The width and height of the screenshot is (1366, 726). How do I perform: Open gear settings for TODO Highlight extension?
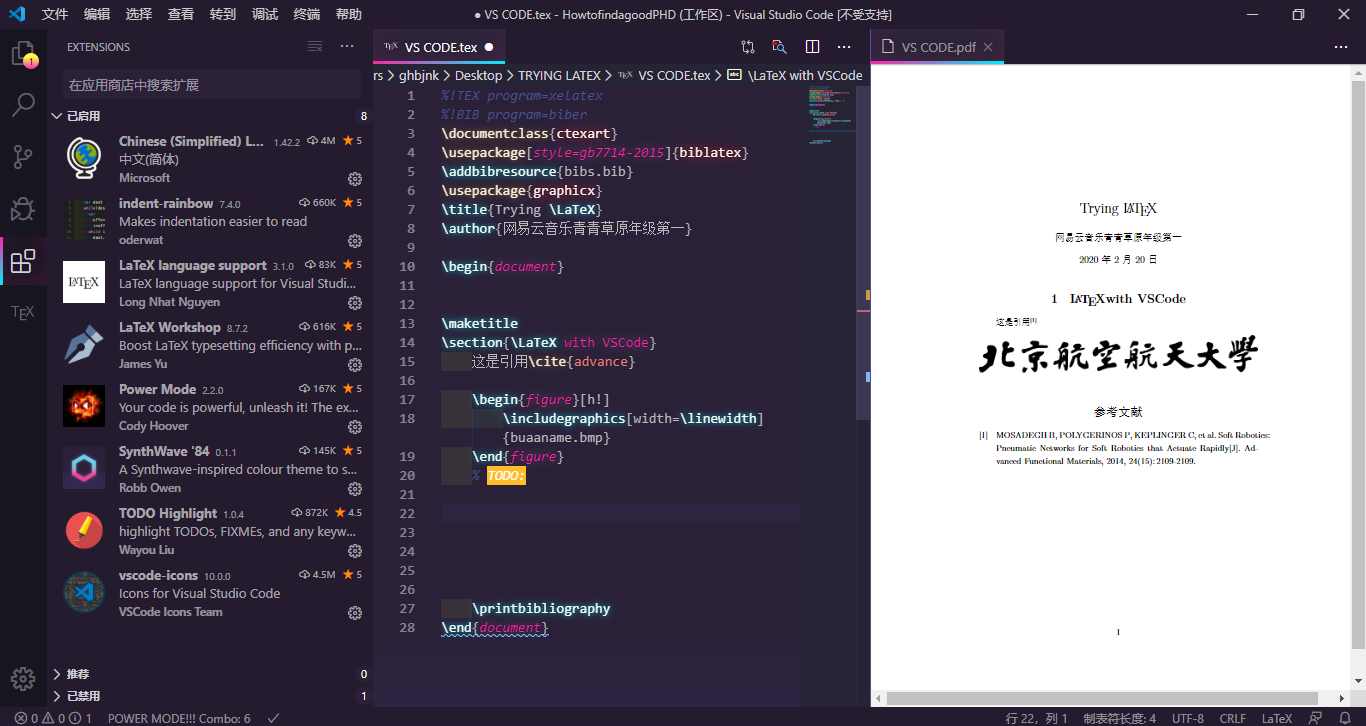(354, 551)
